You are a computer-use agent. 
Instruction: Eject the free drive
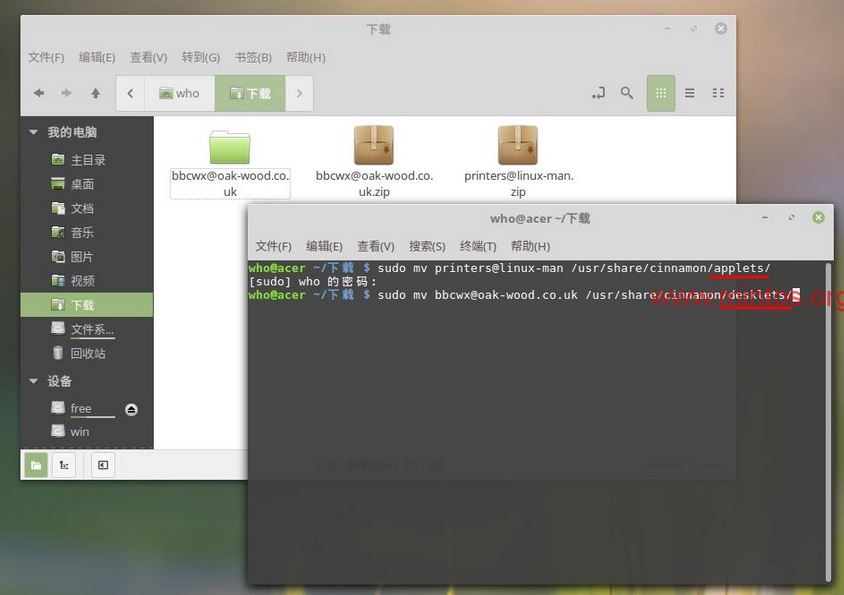[131, 409]
